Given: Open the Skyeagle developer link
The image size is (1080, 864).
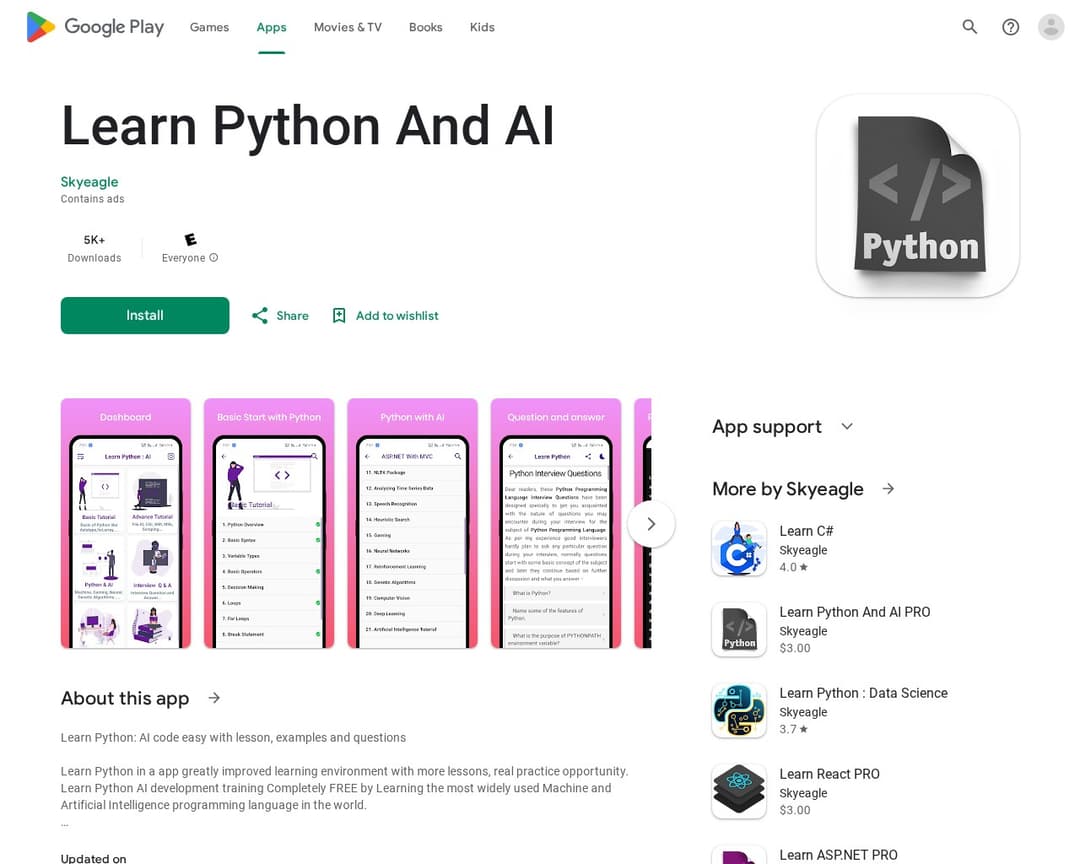Looking at the screenshot, I should point(90,182).
